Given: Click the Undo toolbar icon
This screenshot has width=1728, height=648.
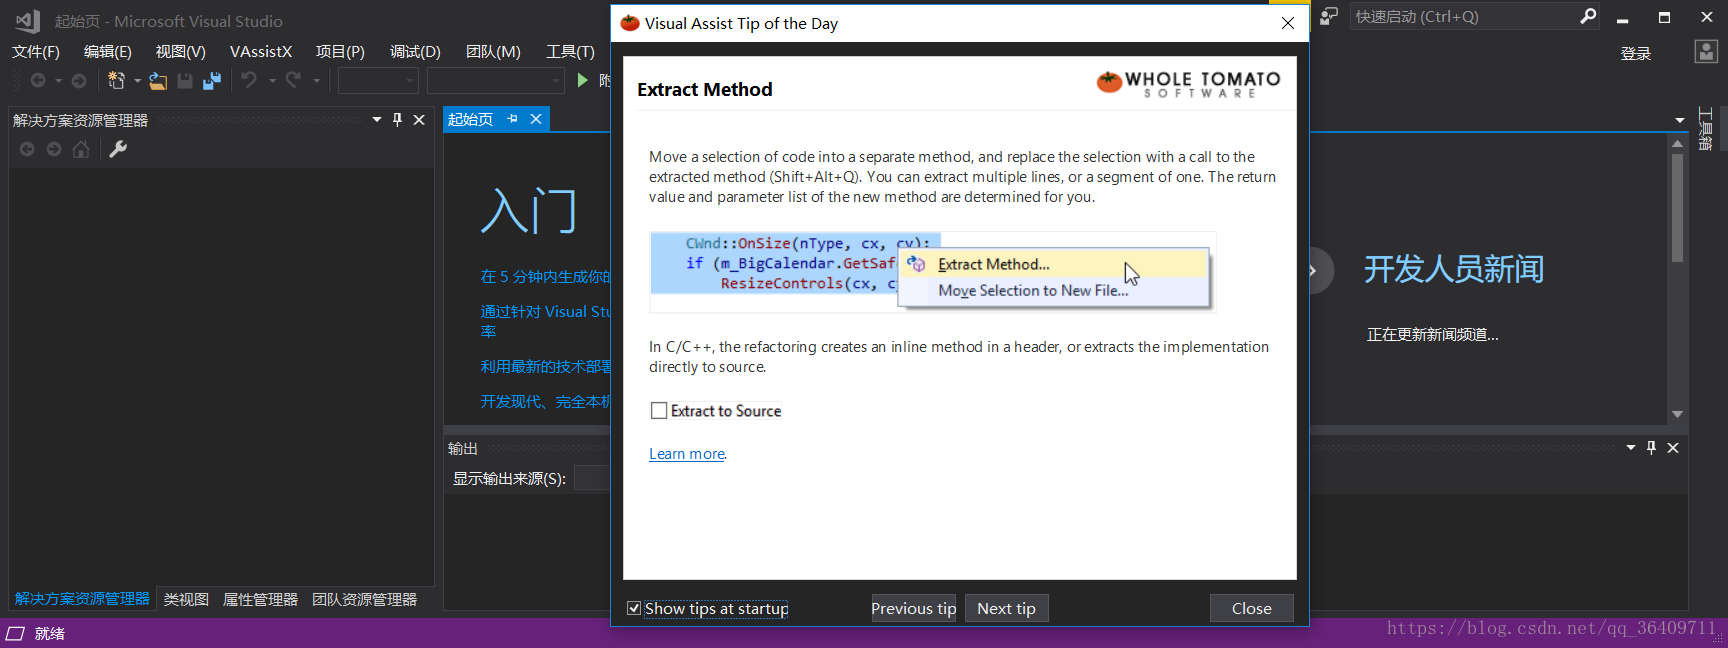Looking at the screenshot, I should [x=249, y=80].
